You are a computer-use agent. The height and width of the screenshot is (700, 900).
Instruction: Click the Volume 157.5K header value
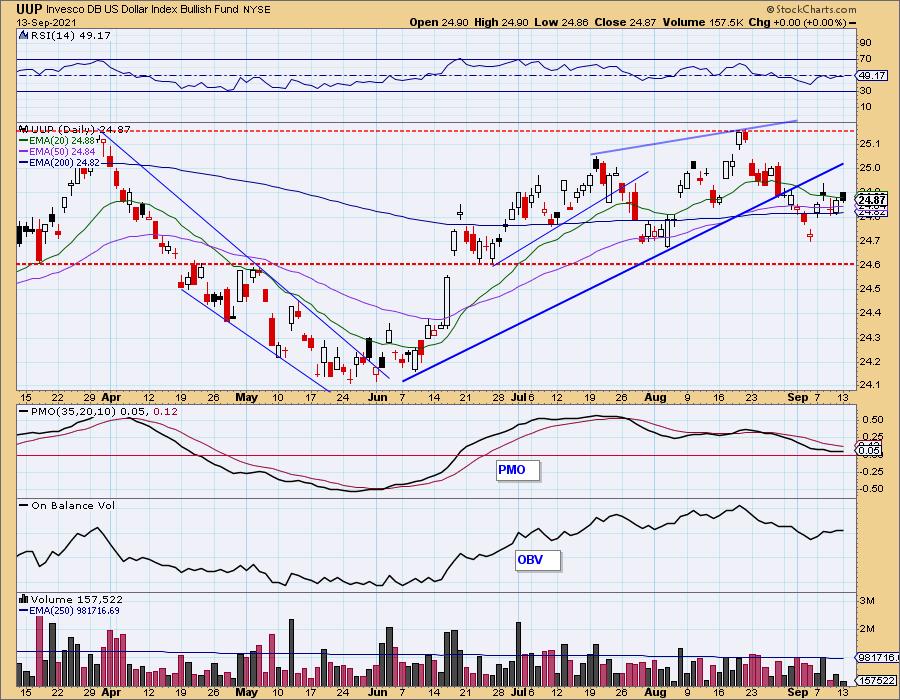pyautogui.click(x=703, y=22)
